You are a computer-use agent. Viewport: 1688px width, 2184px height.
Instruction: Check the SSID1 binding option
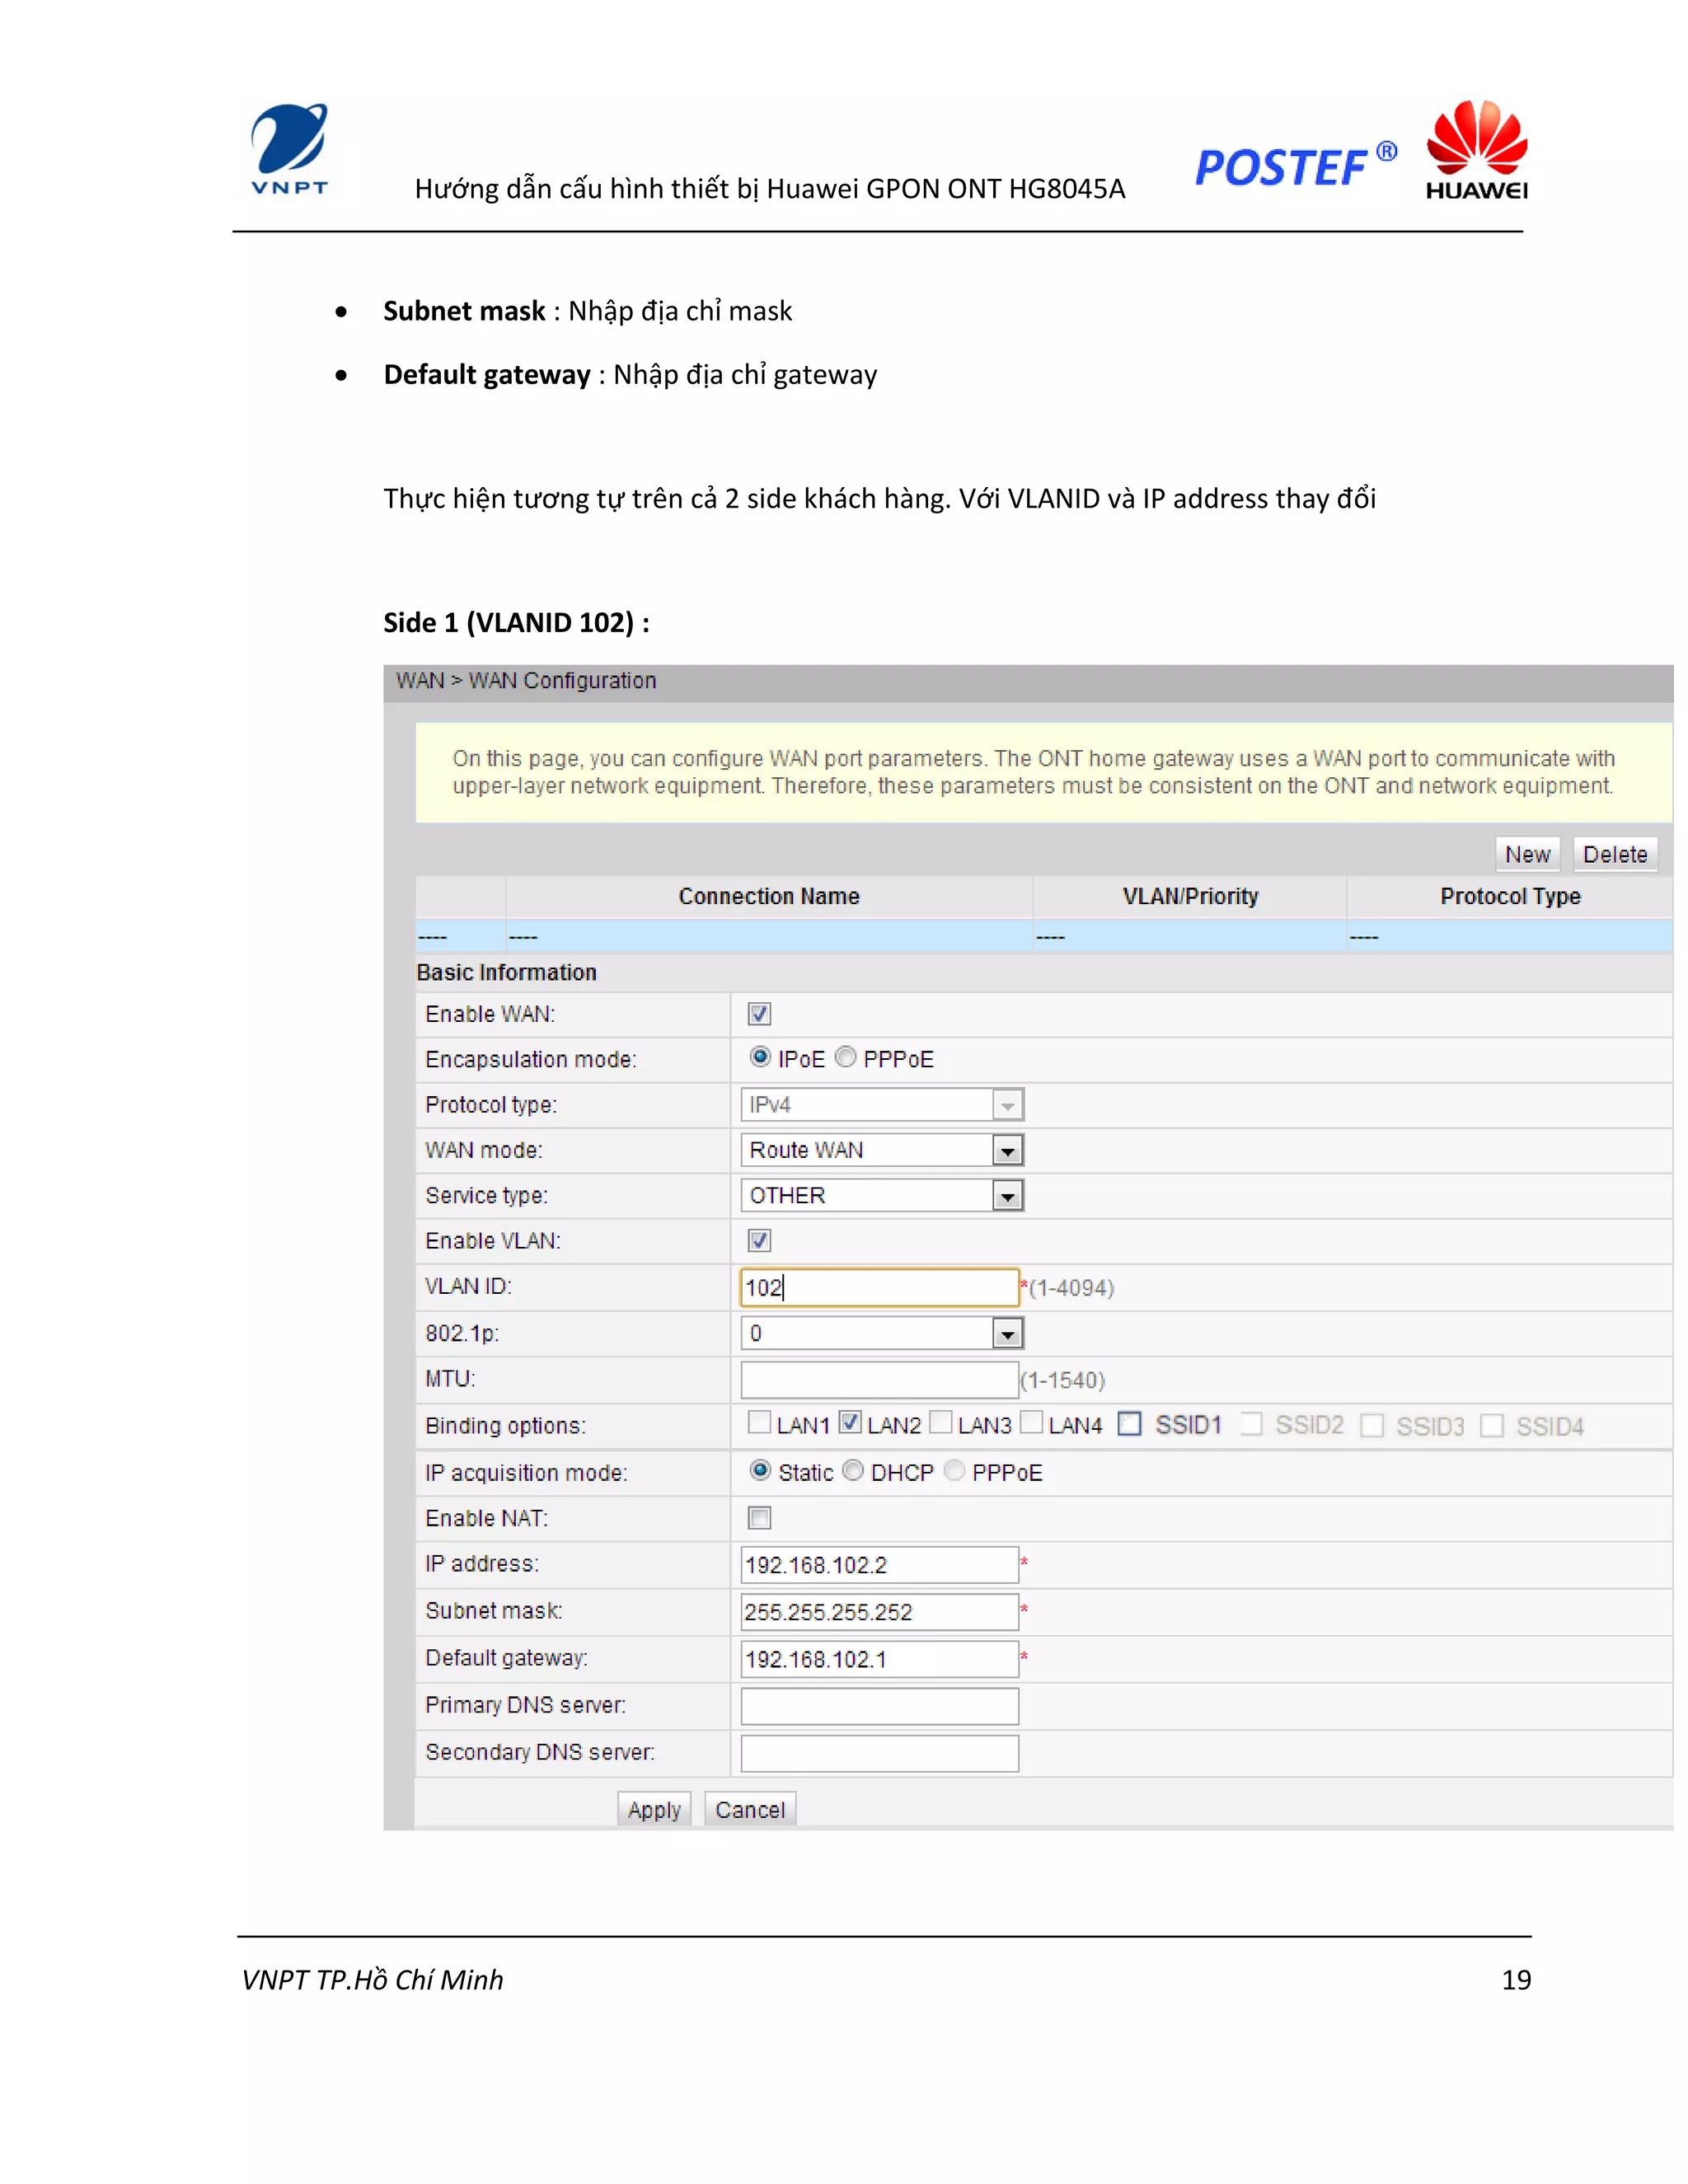1129,1424
